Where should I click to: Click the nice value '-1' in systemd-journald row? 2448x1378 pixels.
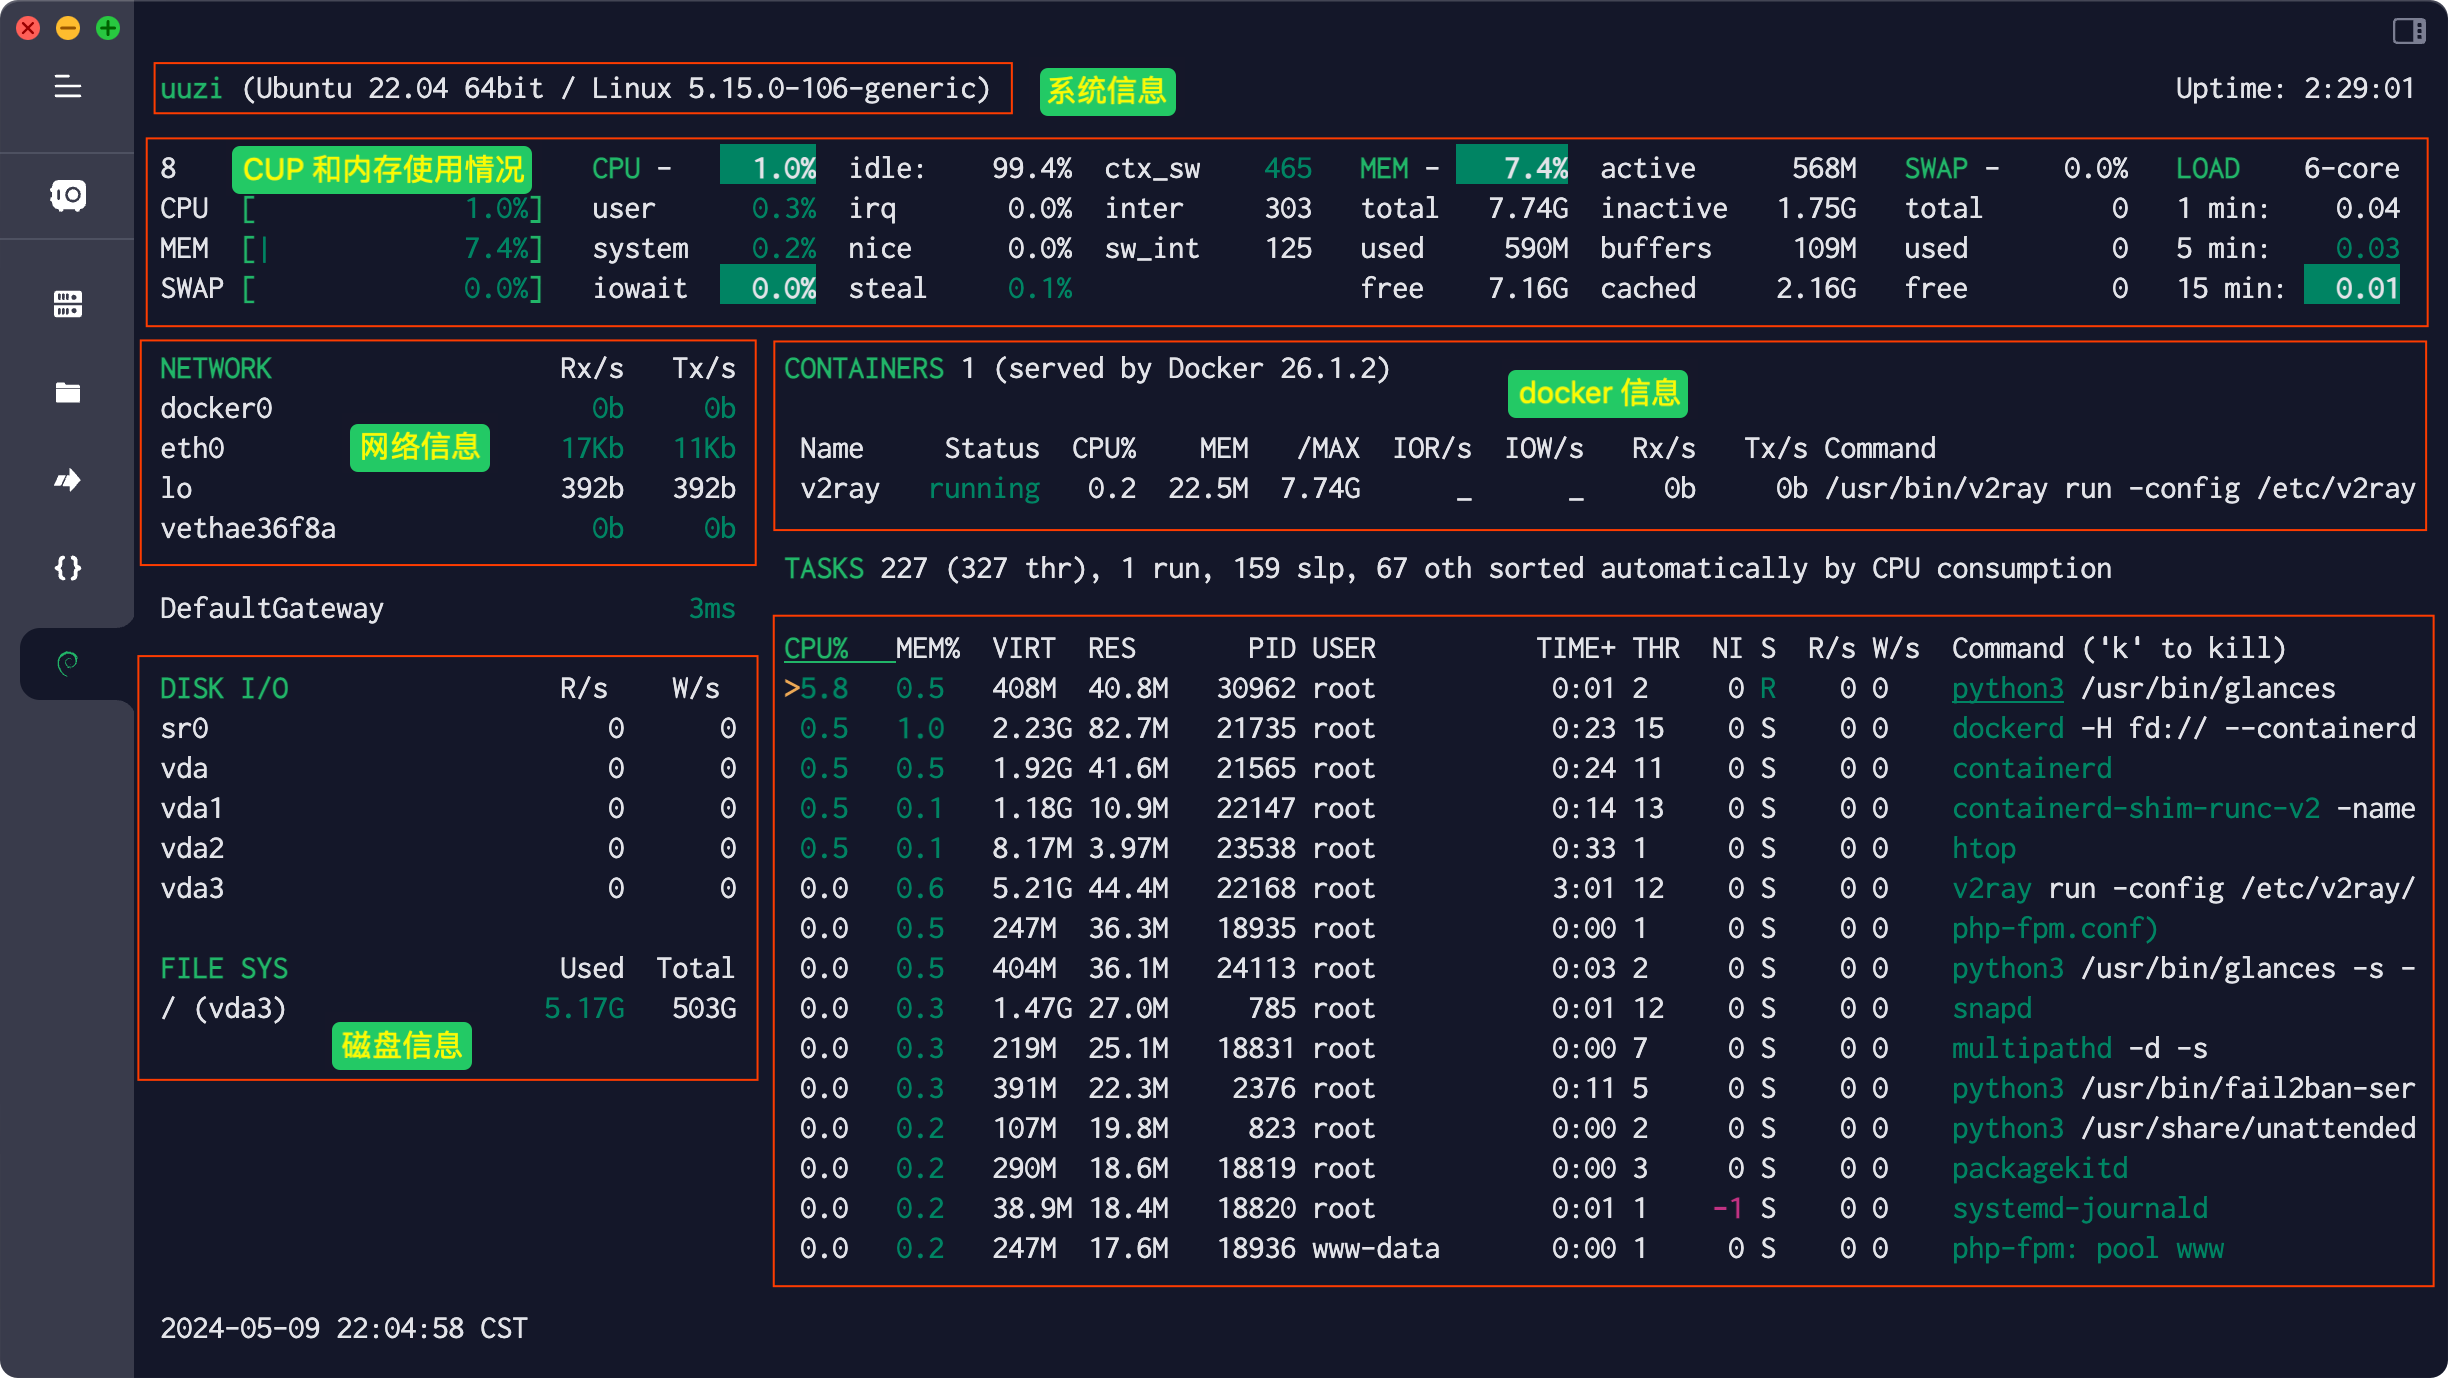pos(1728,1208)
